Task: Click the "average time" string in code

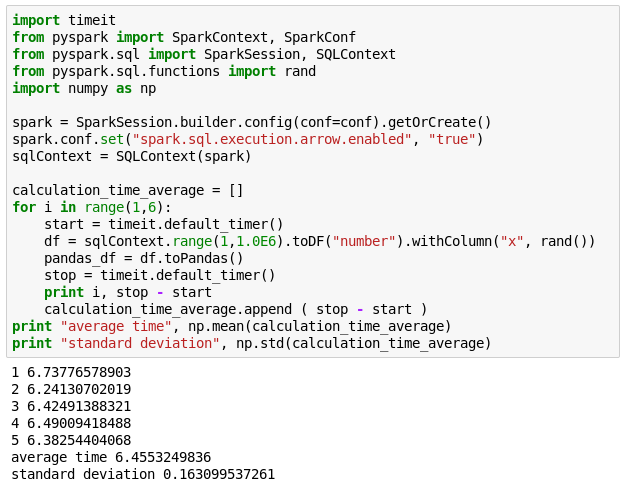Action: point(116,326)
